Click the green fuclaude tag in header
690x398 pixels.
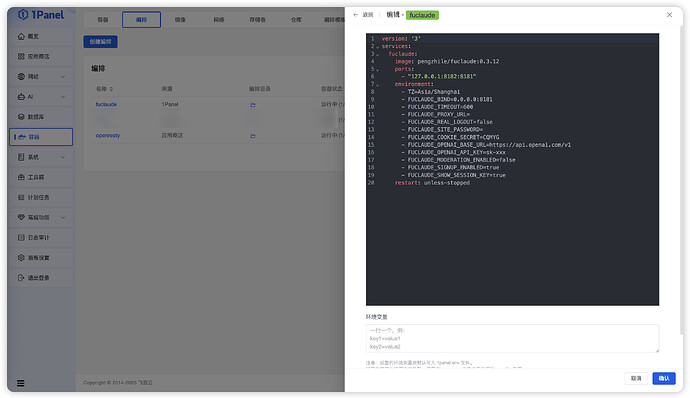(422, 15)
